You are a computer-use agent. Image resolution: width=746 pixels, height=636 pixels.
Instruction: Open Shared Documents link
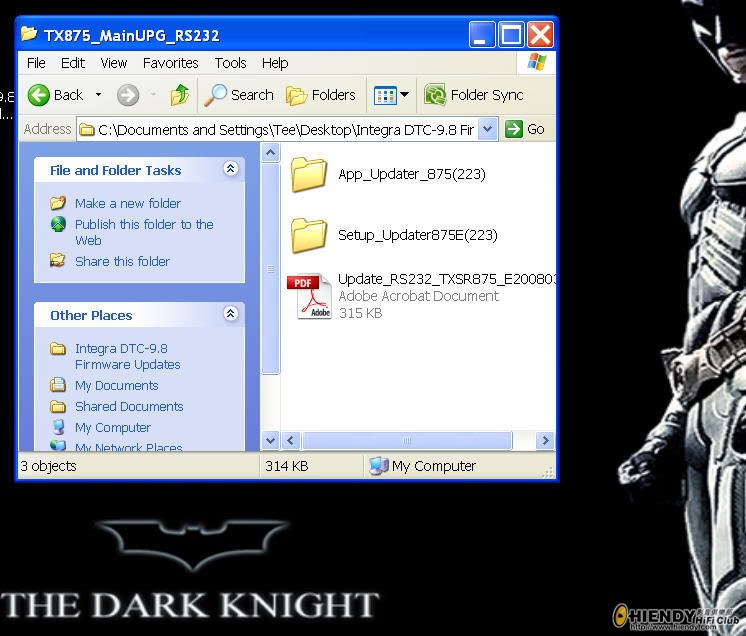[x=129, y=406]
